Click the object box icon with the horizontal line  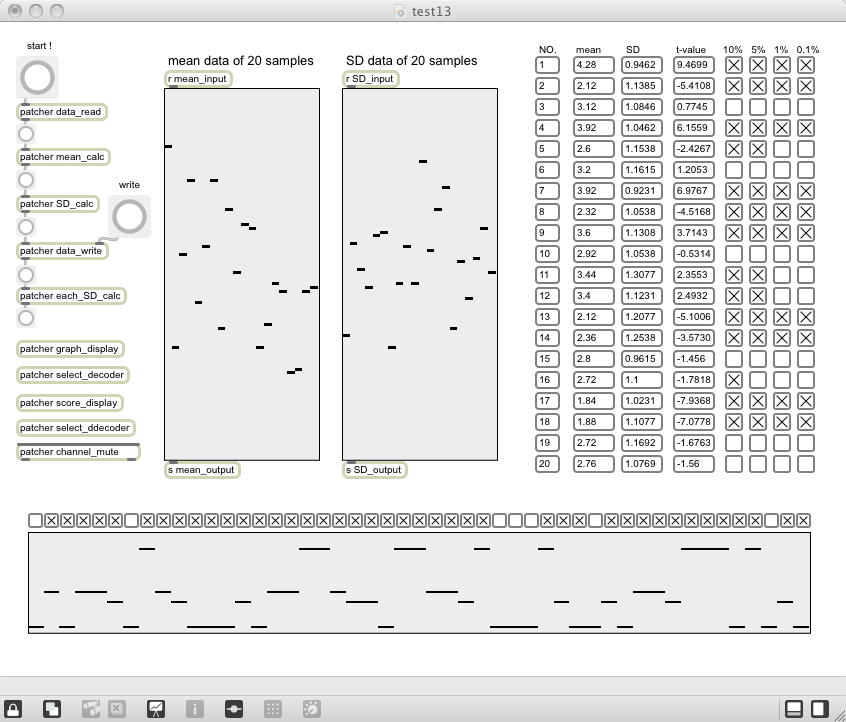pos(234,709)
